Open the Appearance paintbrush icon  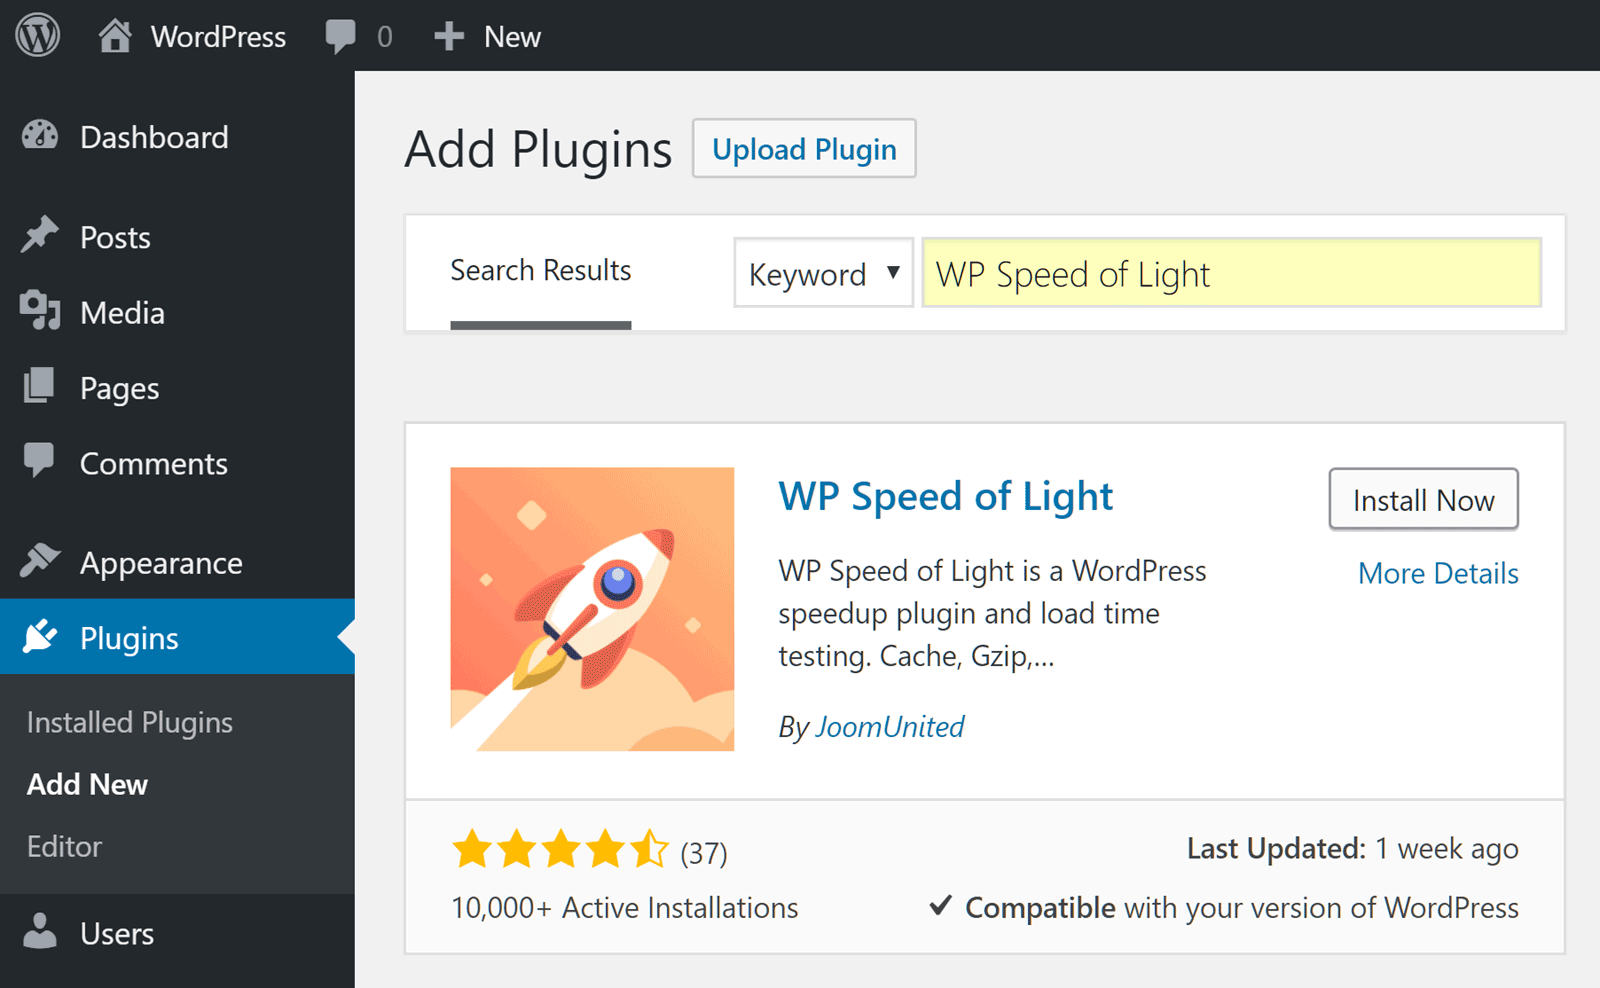[x=40, y=561]
